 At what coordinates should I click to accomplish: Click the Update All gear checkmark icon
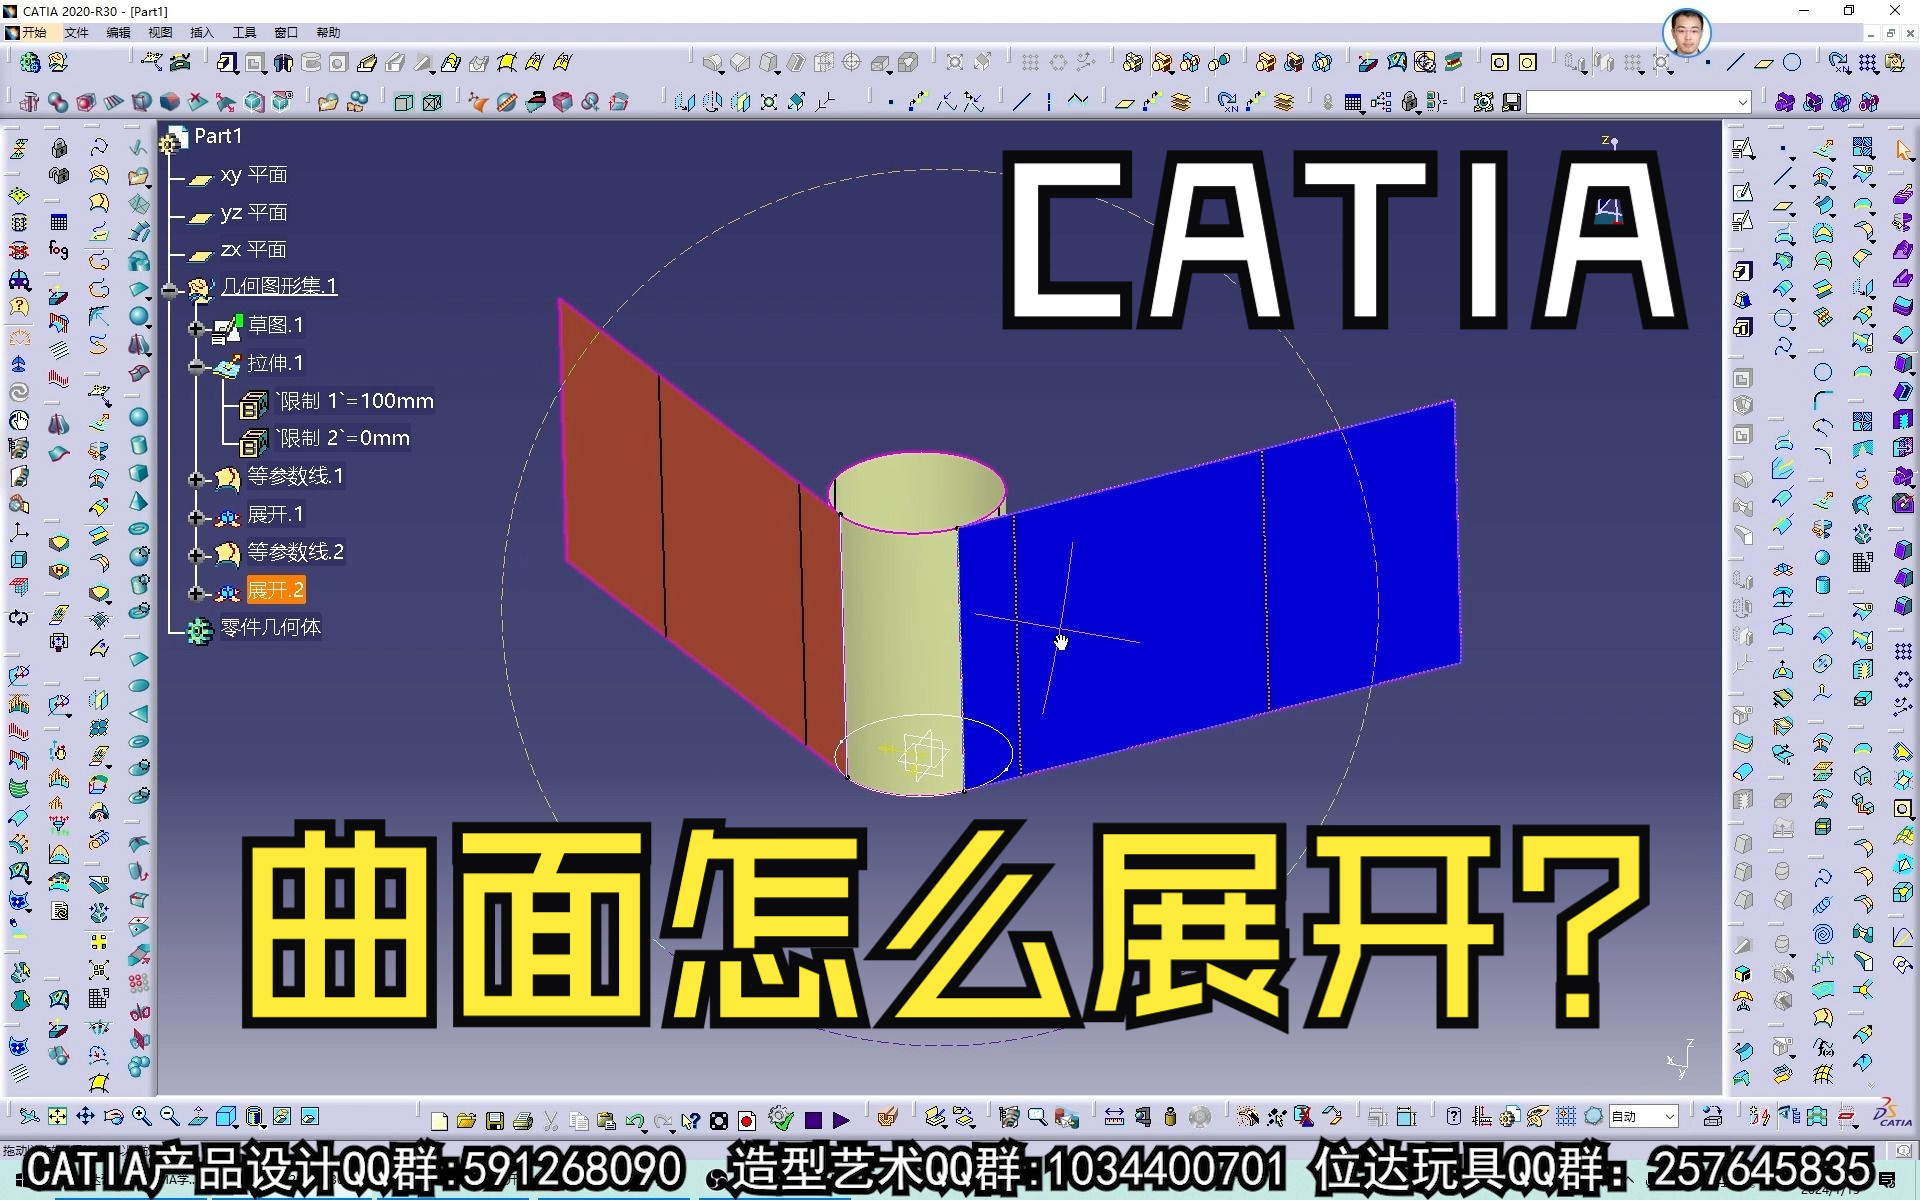782,1120
